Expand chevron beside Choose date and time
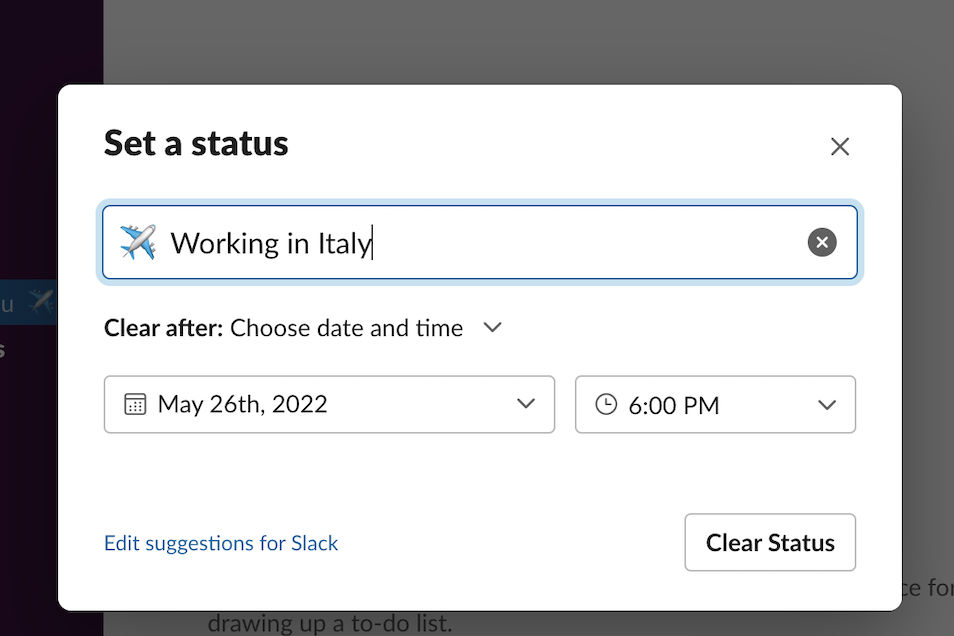This screenshot has height=636, width=954. tap(492, 327)
